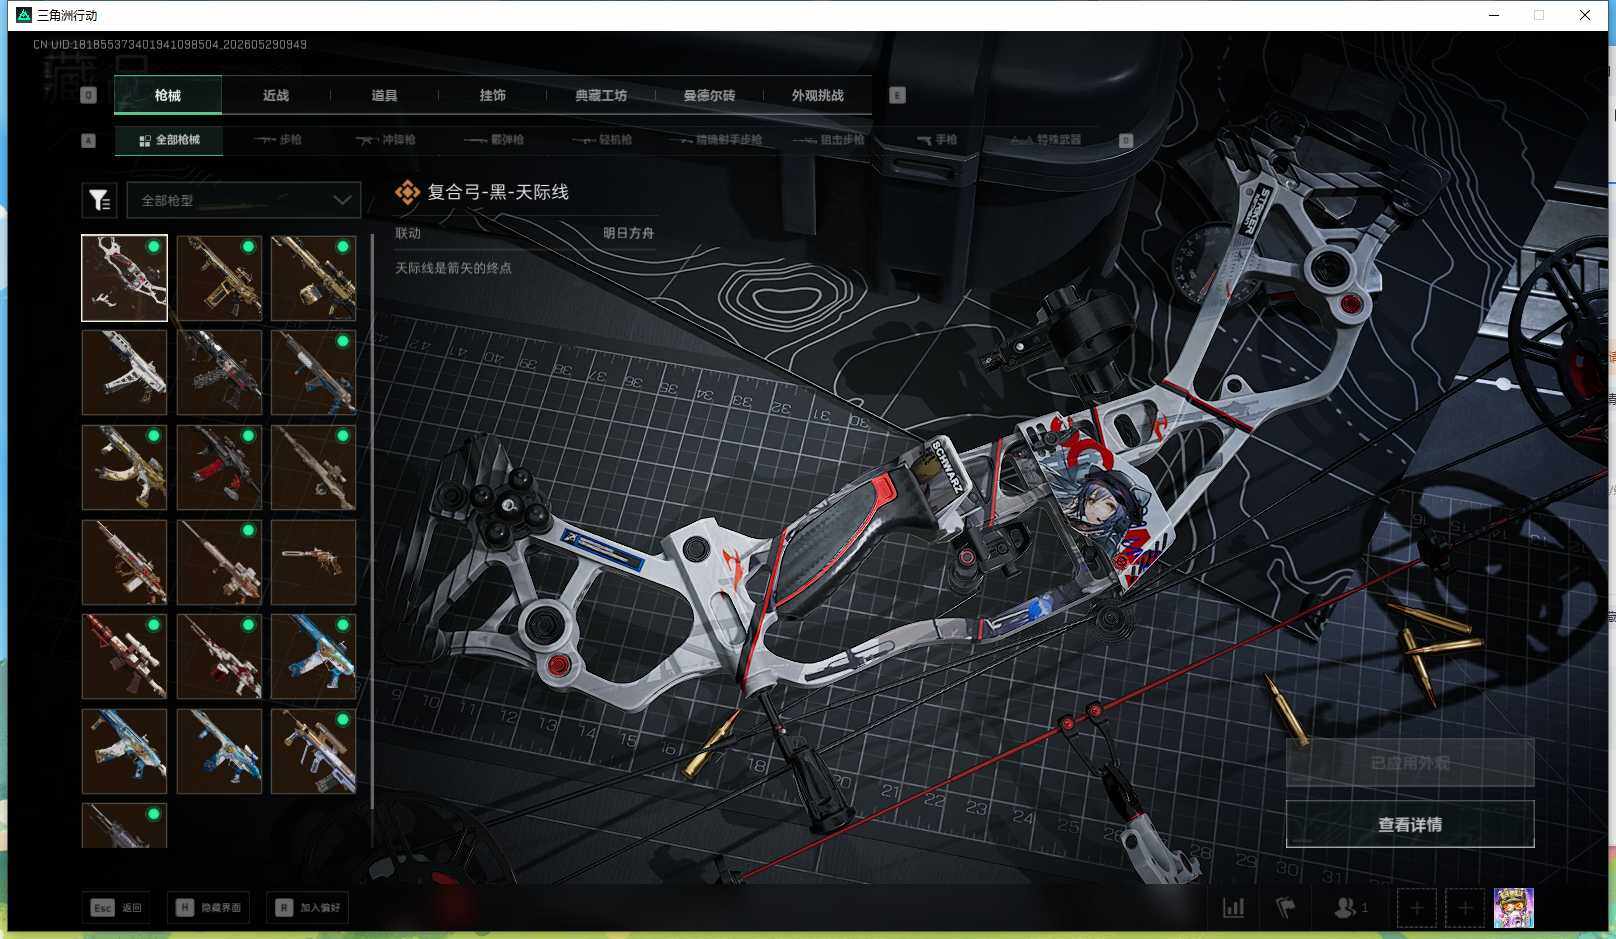Click the 联动 label

coord(408,233)
